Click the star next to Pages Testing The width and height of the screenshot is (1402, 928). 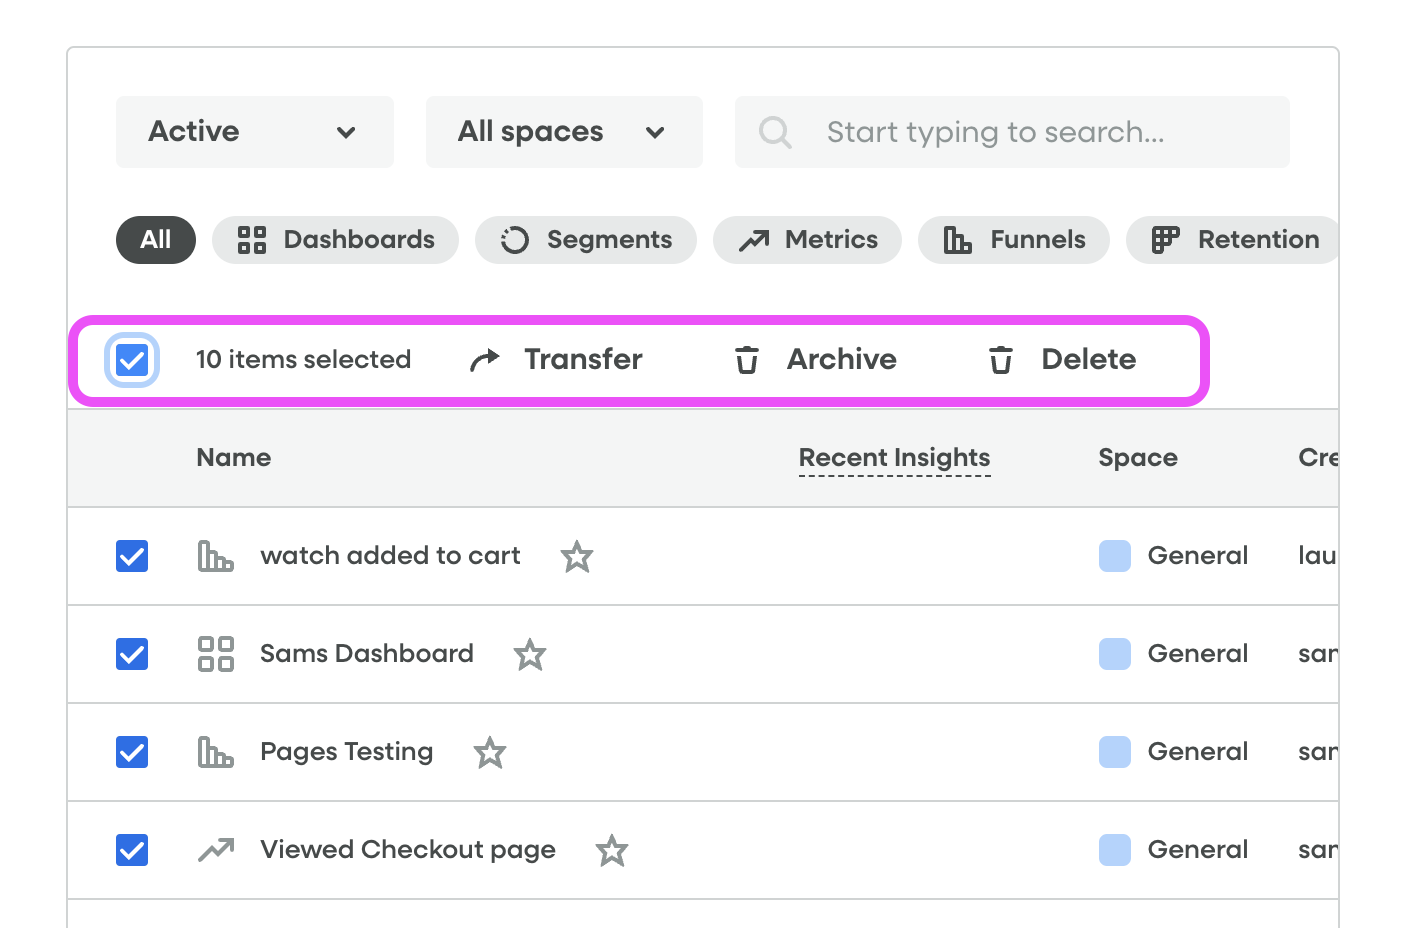pyautogui.click(x=490, y=752)
